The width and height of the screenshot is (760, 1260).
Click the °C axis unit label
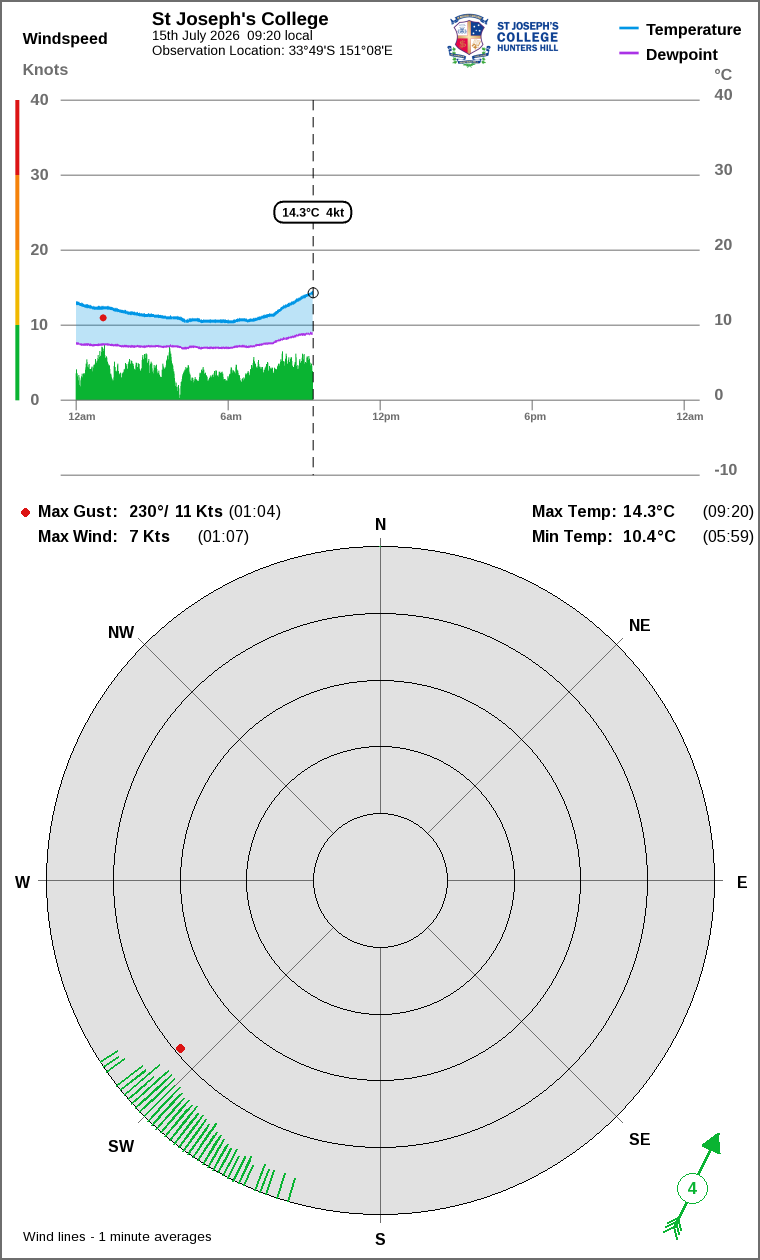(x=723, y=74)
